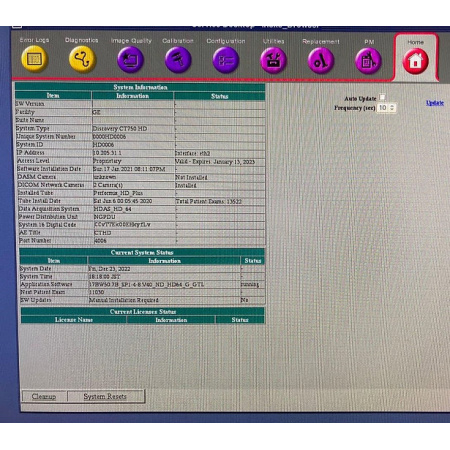Open the PM maintenance icon

pyautogui.click(x=368, y=61)
